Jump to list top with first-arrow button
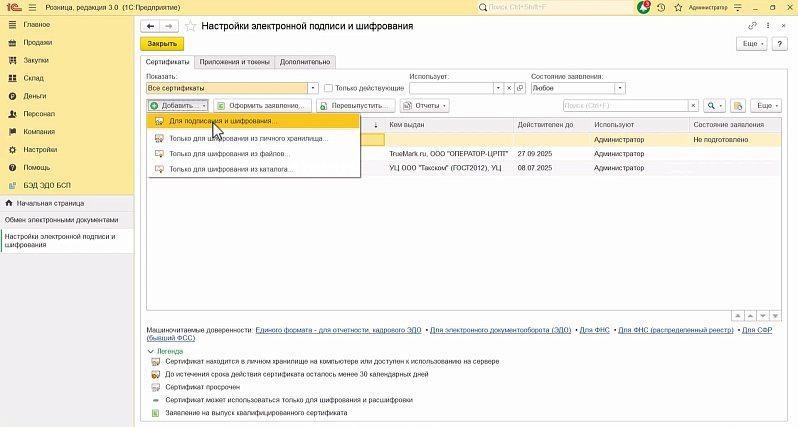 pyautogui.click(x=737, y=316)
